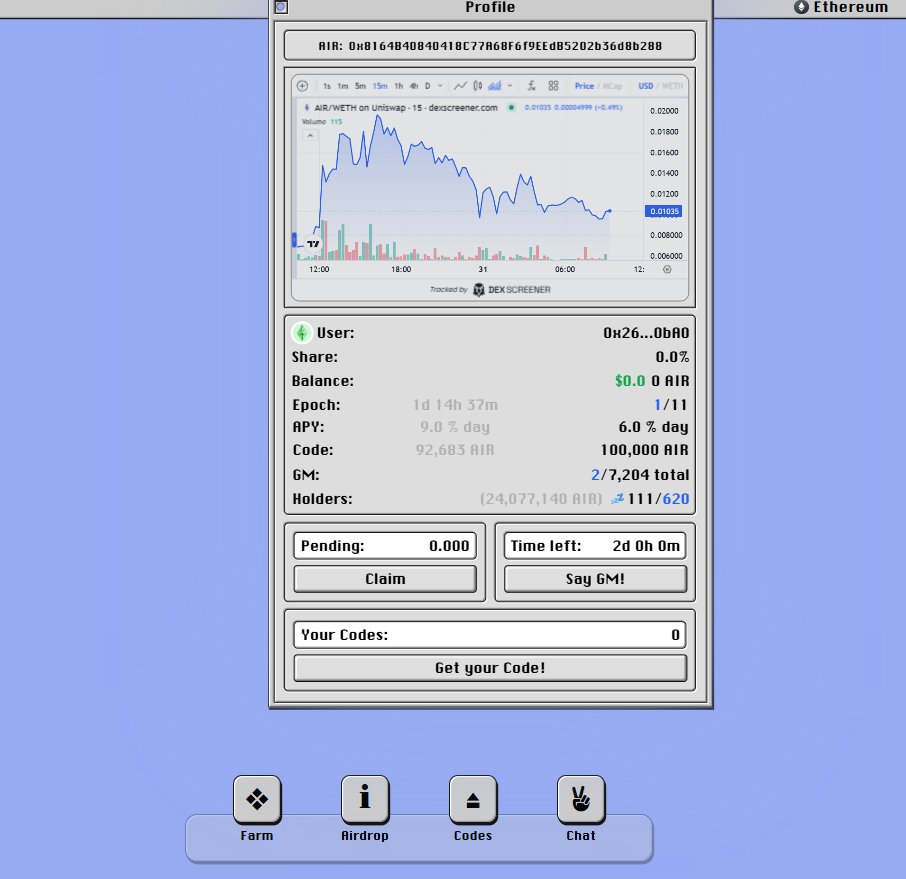The image size is (906, 879).
Task: Click the GM value 2/7,204 total
Action: tap(640, 474)
